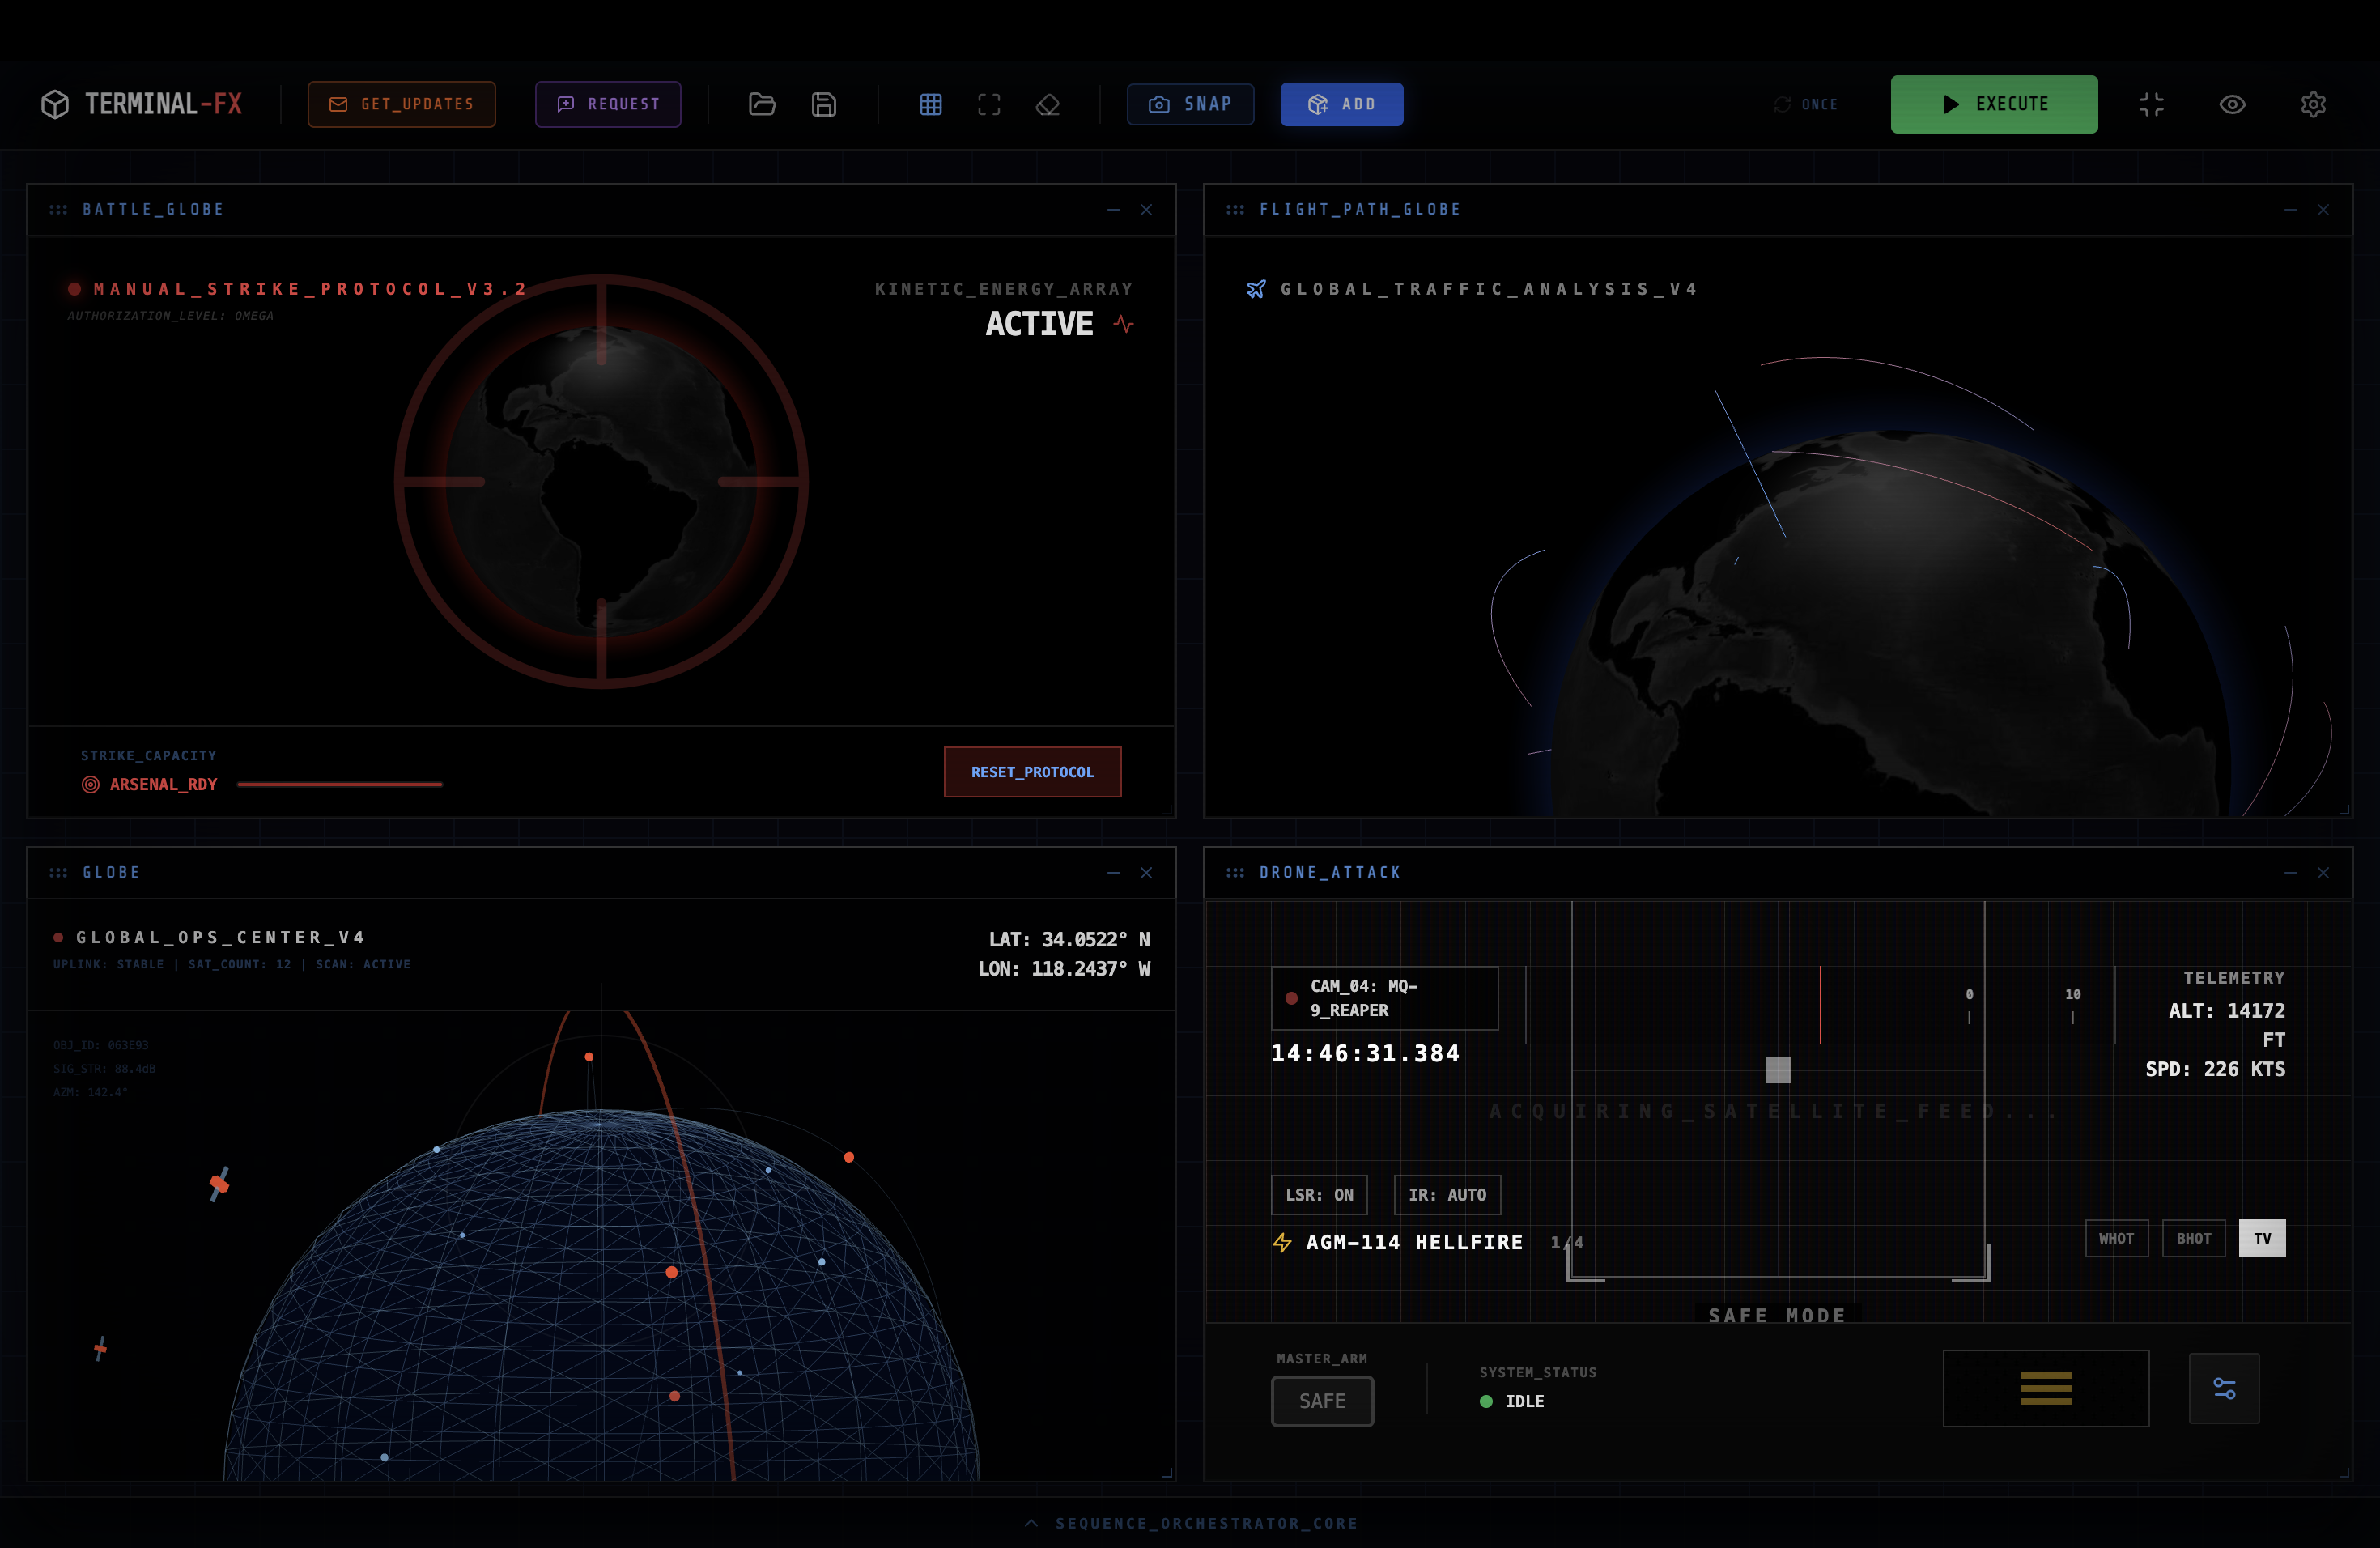This screenshot has height=1548, width=2380.
Task: Click the CAM_04: MQ-9_REAPER feed label
Action: click(x=1384, y=998)
